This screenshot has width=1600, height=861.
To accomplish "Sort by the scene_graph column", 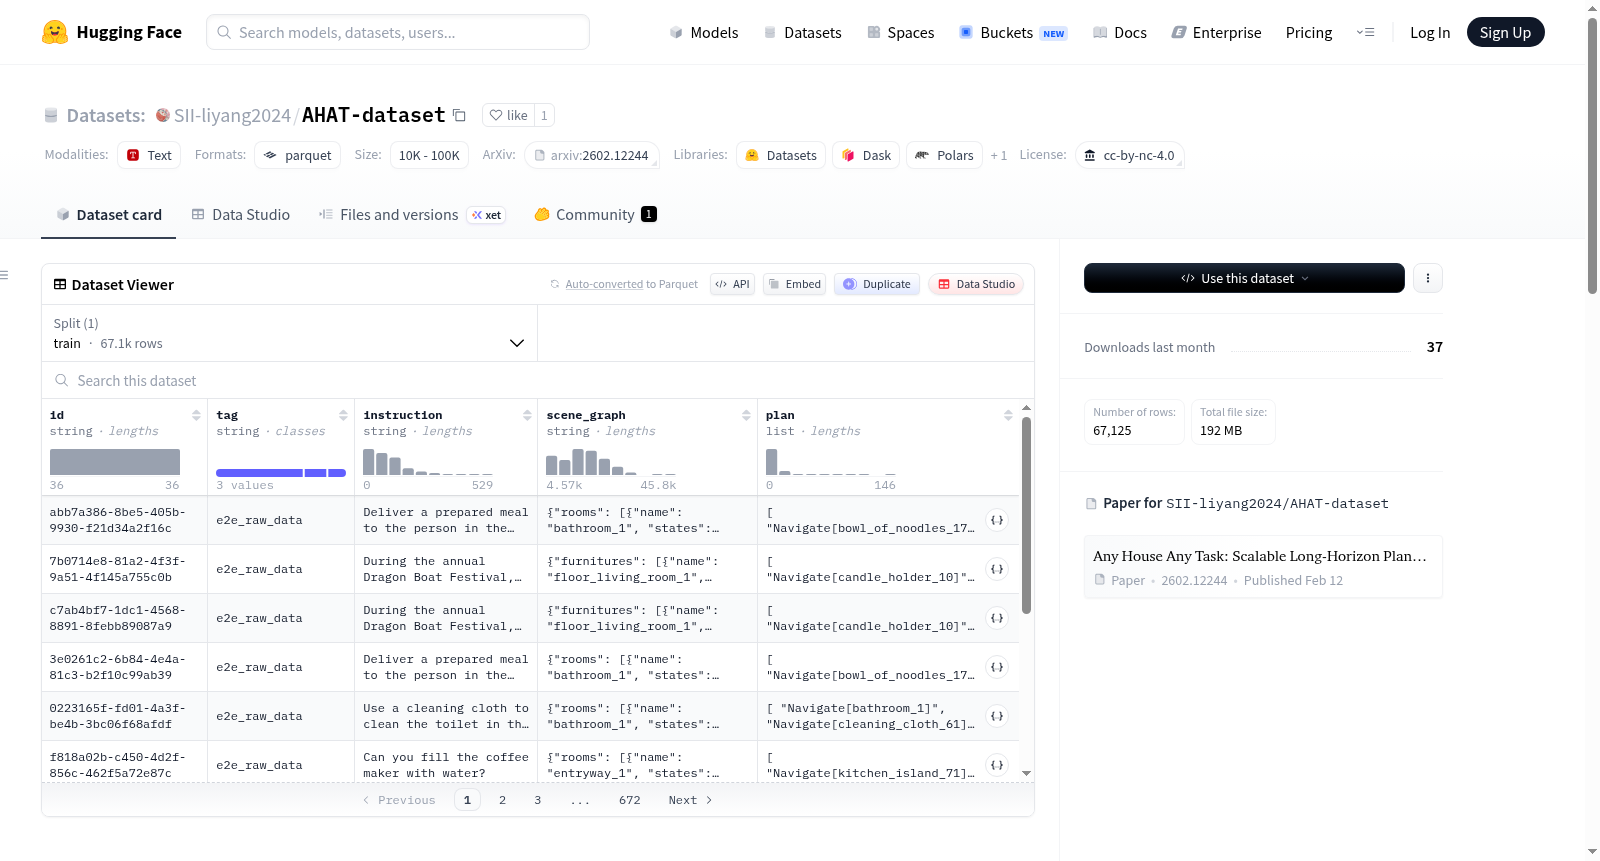I will click(x=746, y=415).
